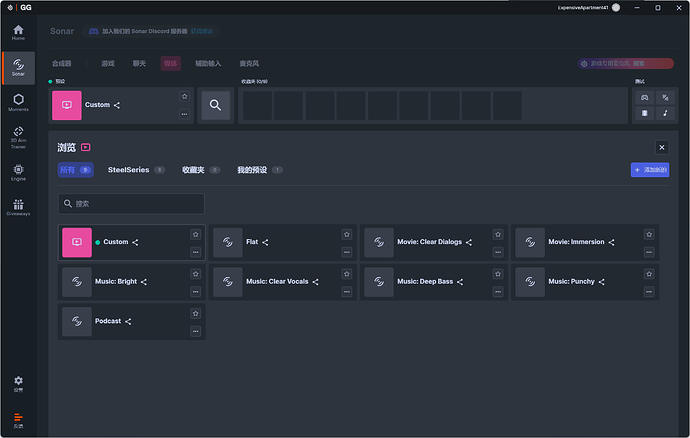
Task: Click the blue 添加新的 add button
Action: click(x=650, y=170)
